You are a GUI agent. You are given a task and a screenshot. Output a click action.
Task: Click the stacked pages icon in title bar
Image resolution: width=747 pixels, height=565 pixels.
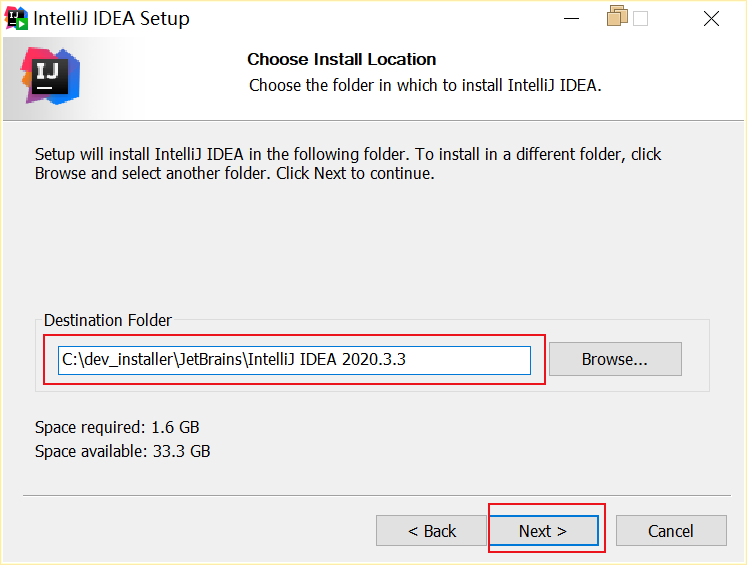[x=617, y=16]
